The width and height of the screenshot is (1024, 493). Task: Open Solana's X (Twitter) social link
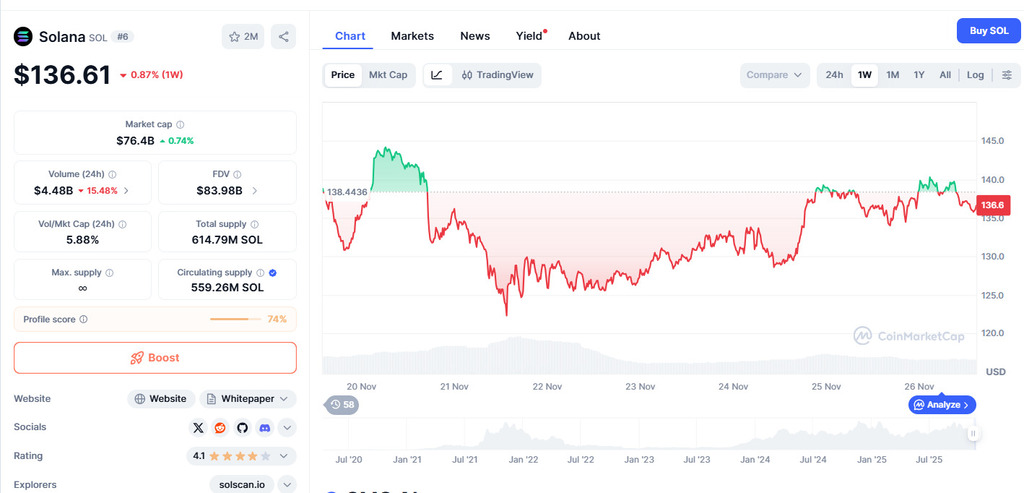pos(198,428)
